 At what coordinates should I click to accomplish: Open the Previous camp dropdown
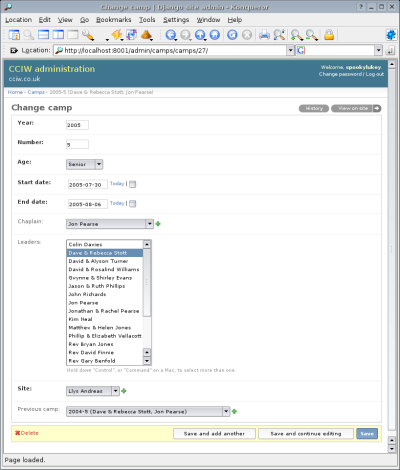pyautogui.click(x=148, y=412)
